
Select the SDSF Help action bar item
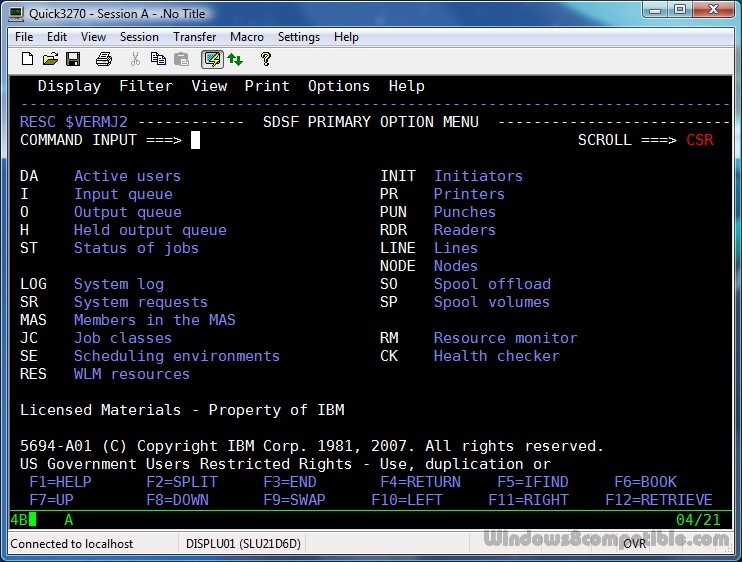pos(406,86)
